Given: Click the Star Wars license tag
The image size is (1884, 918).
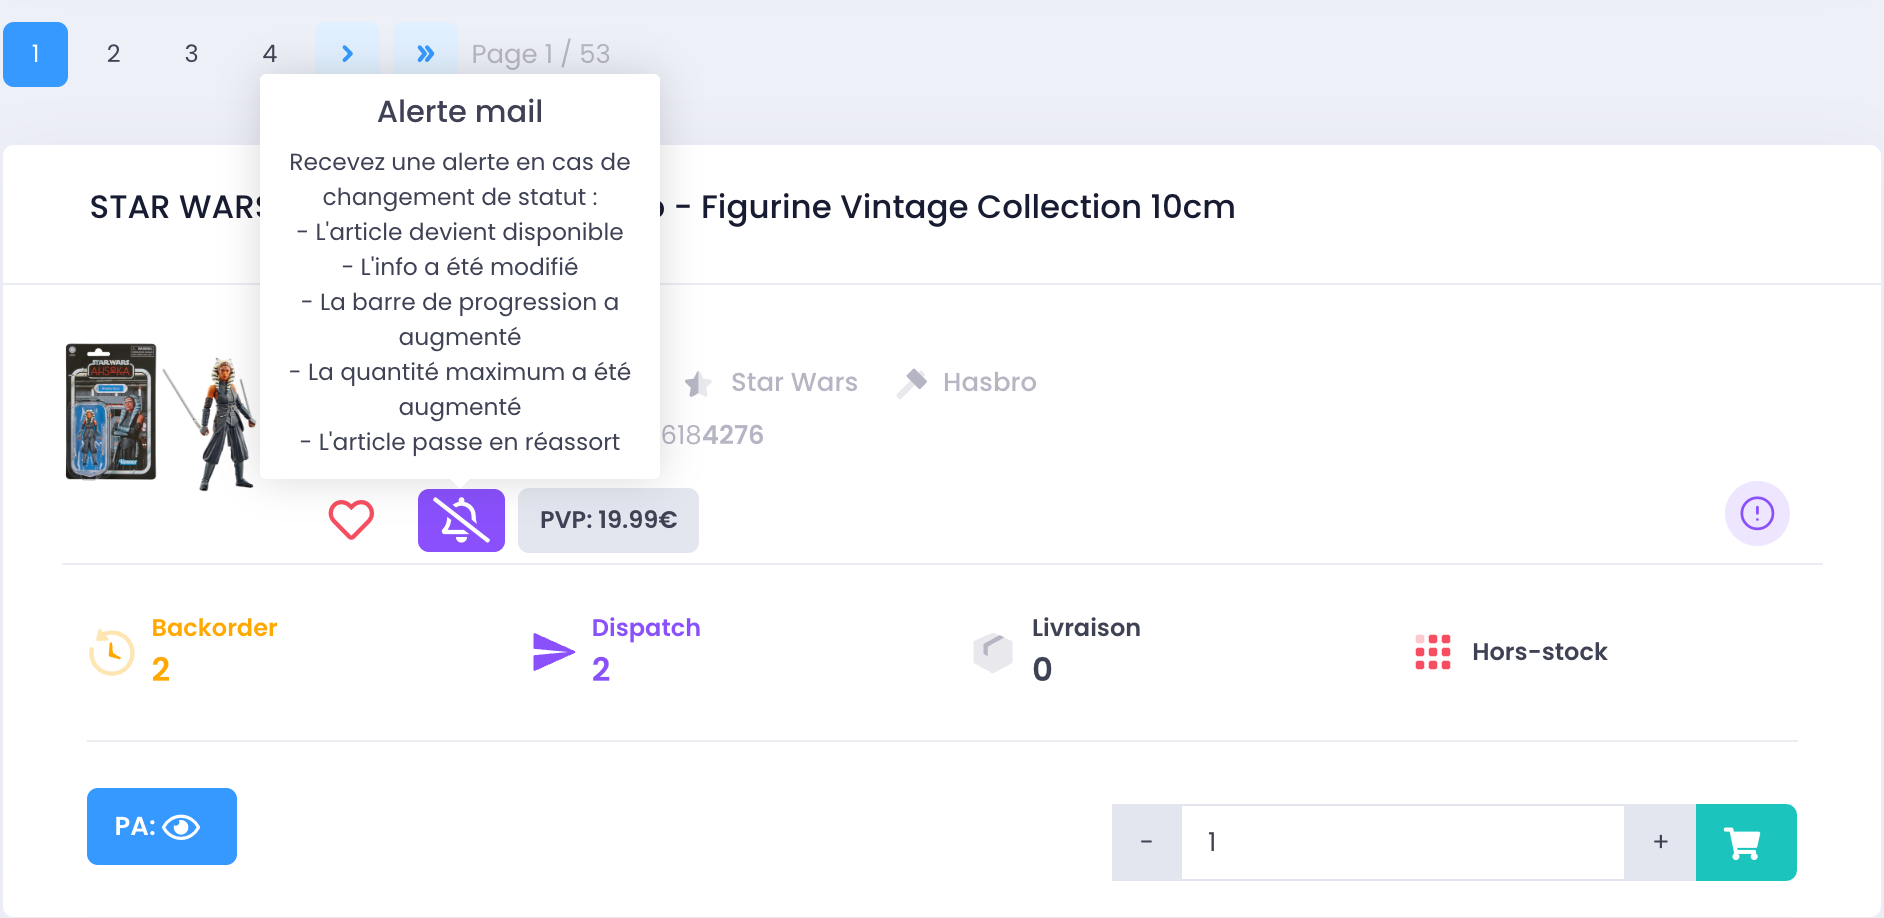Looking at the screenshot, I should tap(794, 382).
